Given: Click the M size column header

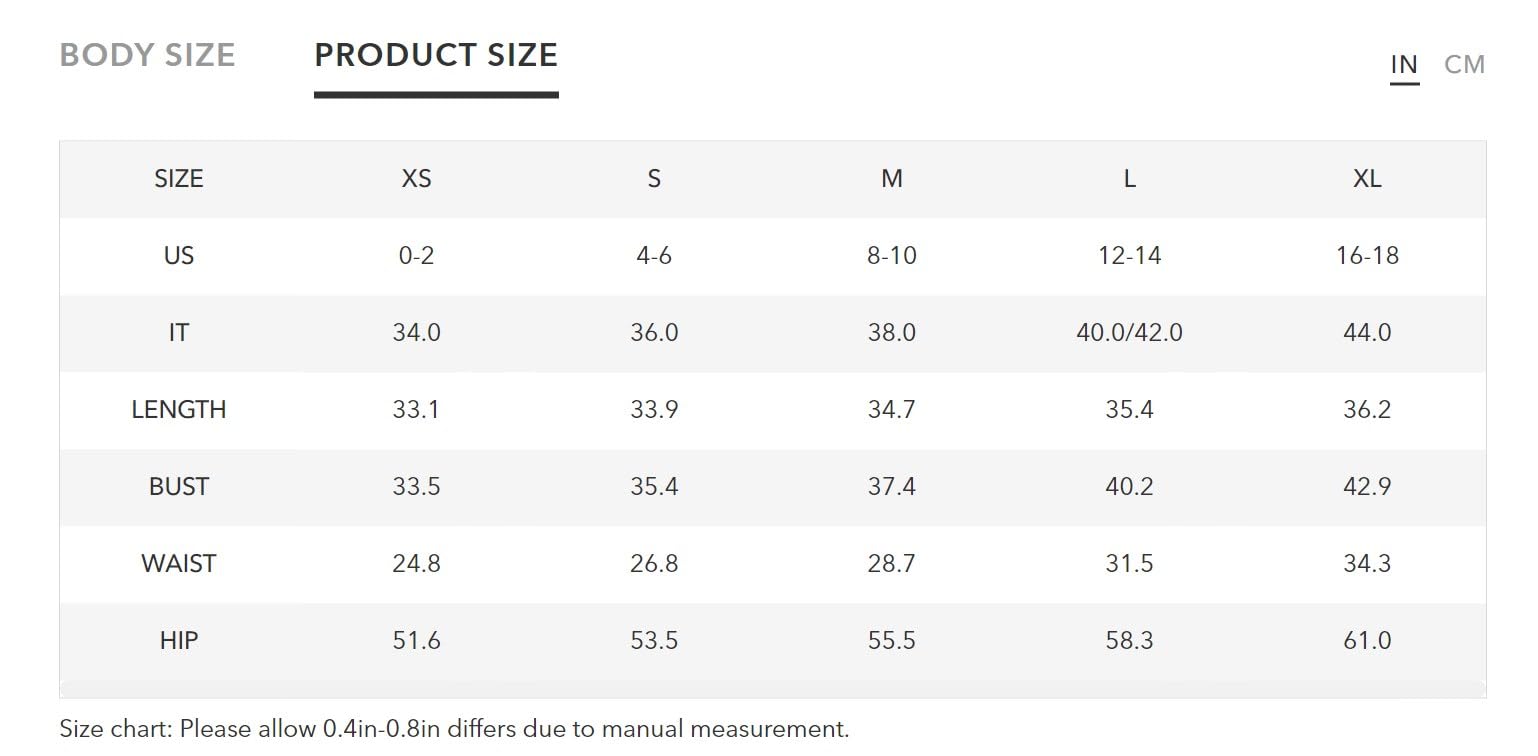Looking at the screenshot, I should (892, 178).
